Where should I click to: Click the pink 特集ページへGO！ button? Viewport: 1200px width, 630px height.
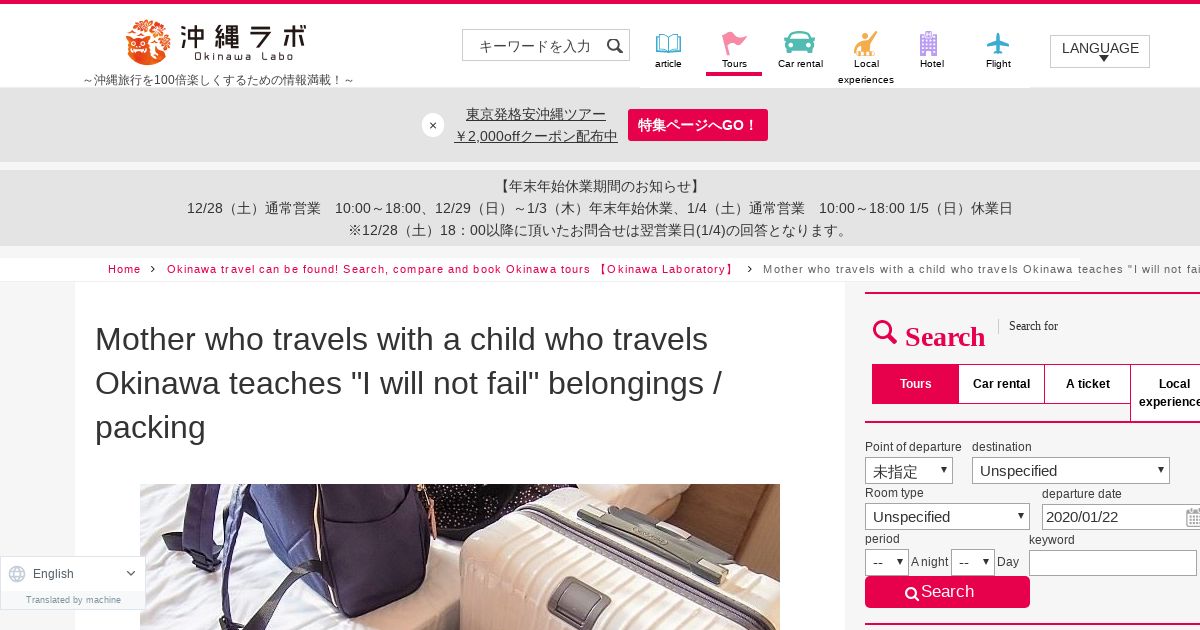(x=698, y=125)
